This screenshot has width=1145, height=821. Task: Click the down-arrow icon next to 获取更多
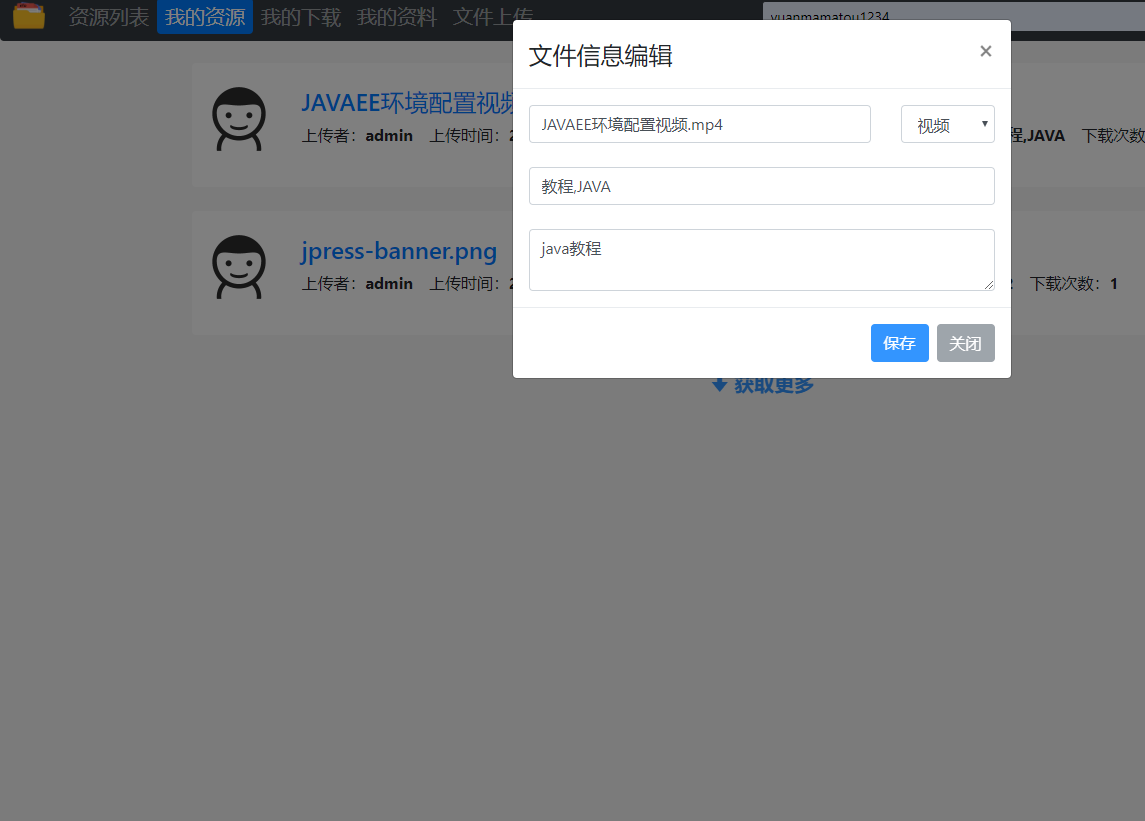pos(719,384)
